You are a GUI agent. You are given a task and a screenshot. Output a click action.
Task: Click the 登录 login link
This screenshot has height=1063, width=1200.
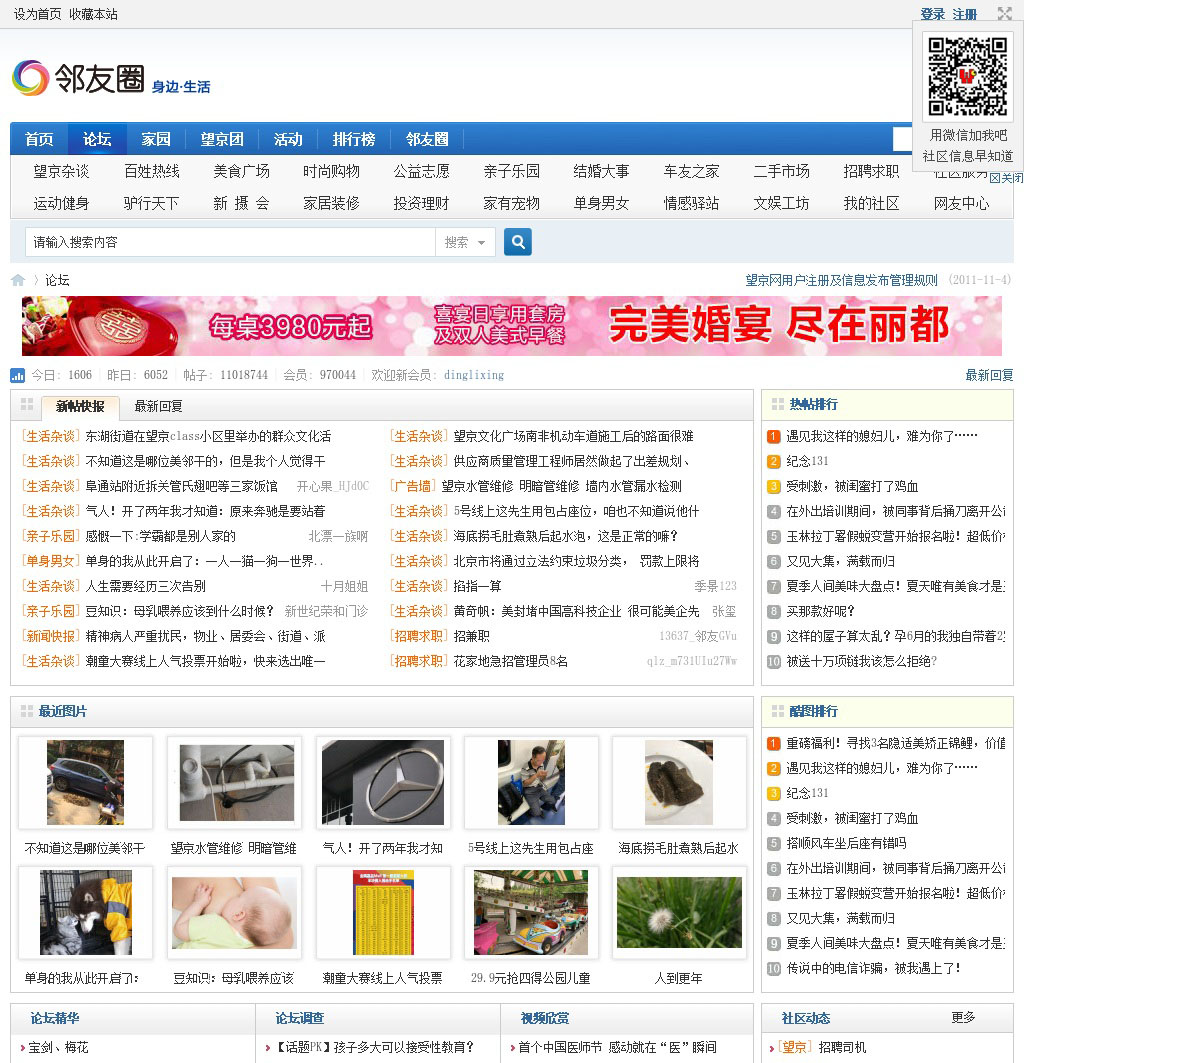pos(932,14)
